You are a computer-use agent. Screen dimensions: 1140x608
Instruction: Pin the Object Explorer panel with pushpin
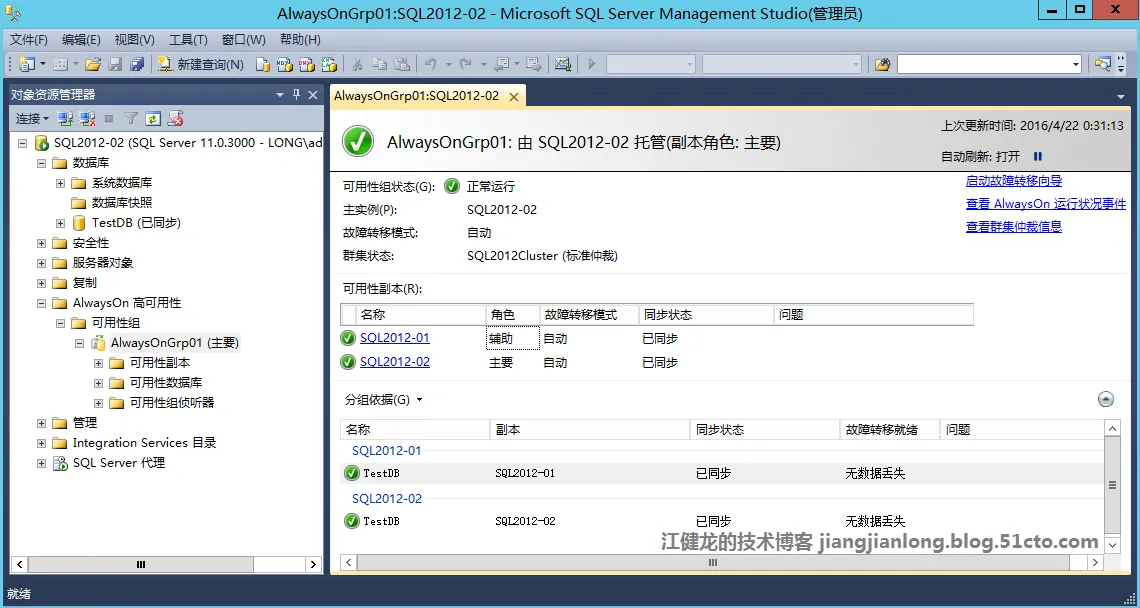297,95
